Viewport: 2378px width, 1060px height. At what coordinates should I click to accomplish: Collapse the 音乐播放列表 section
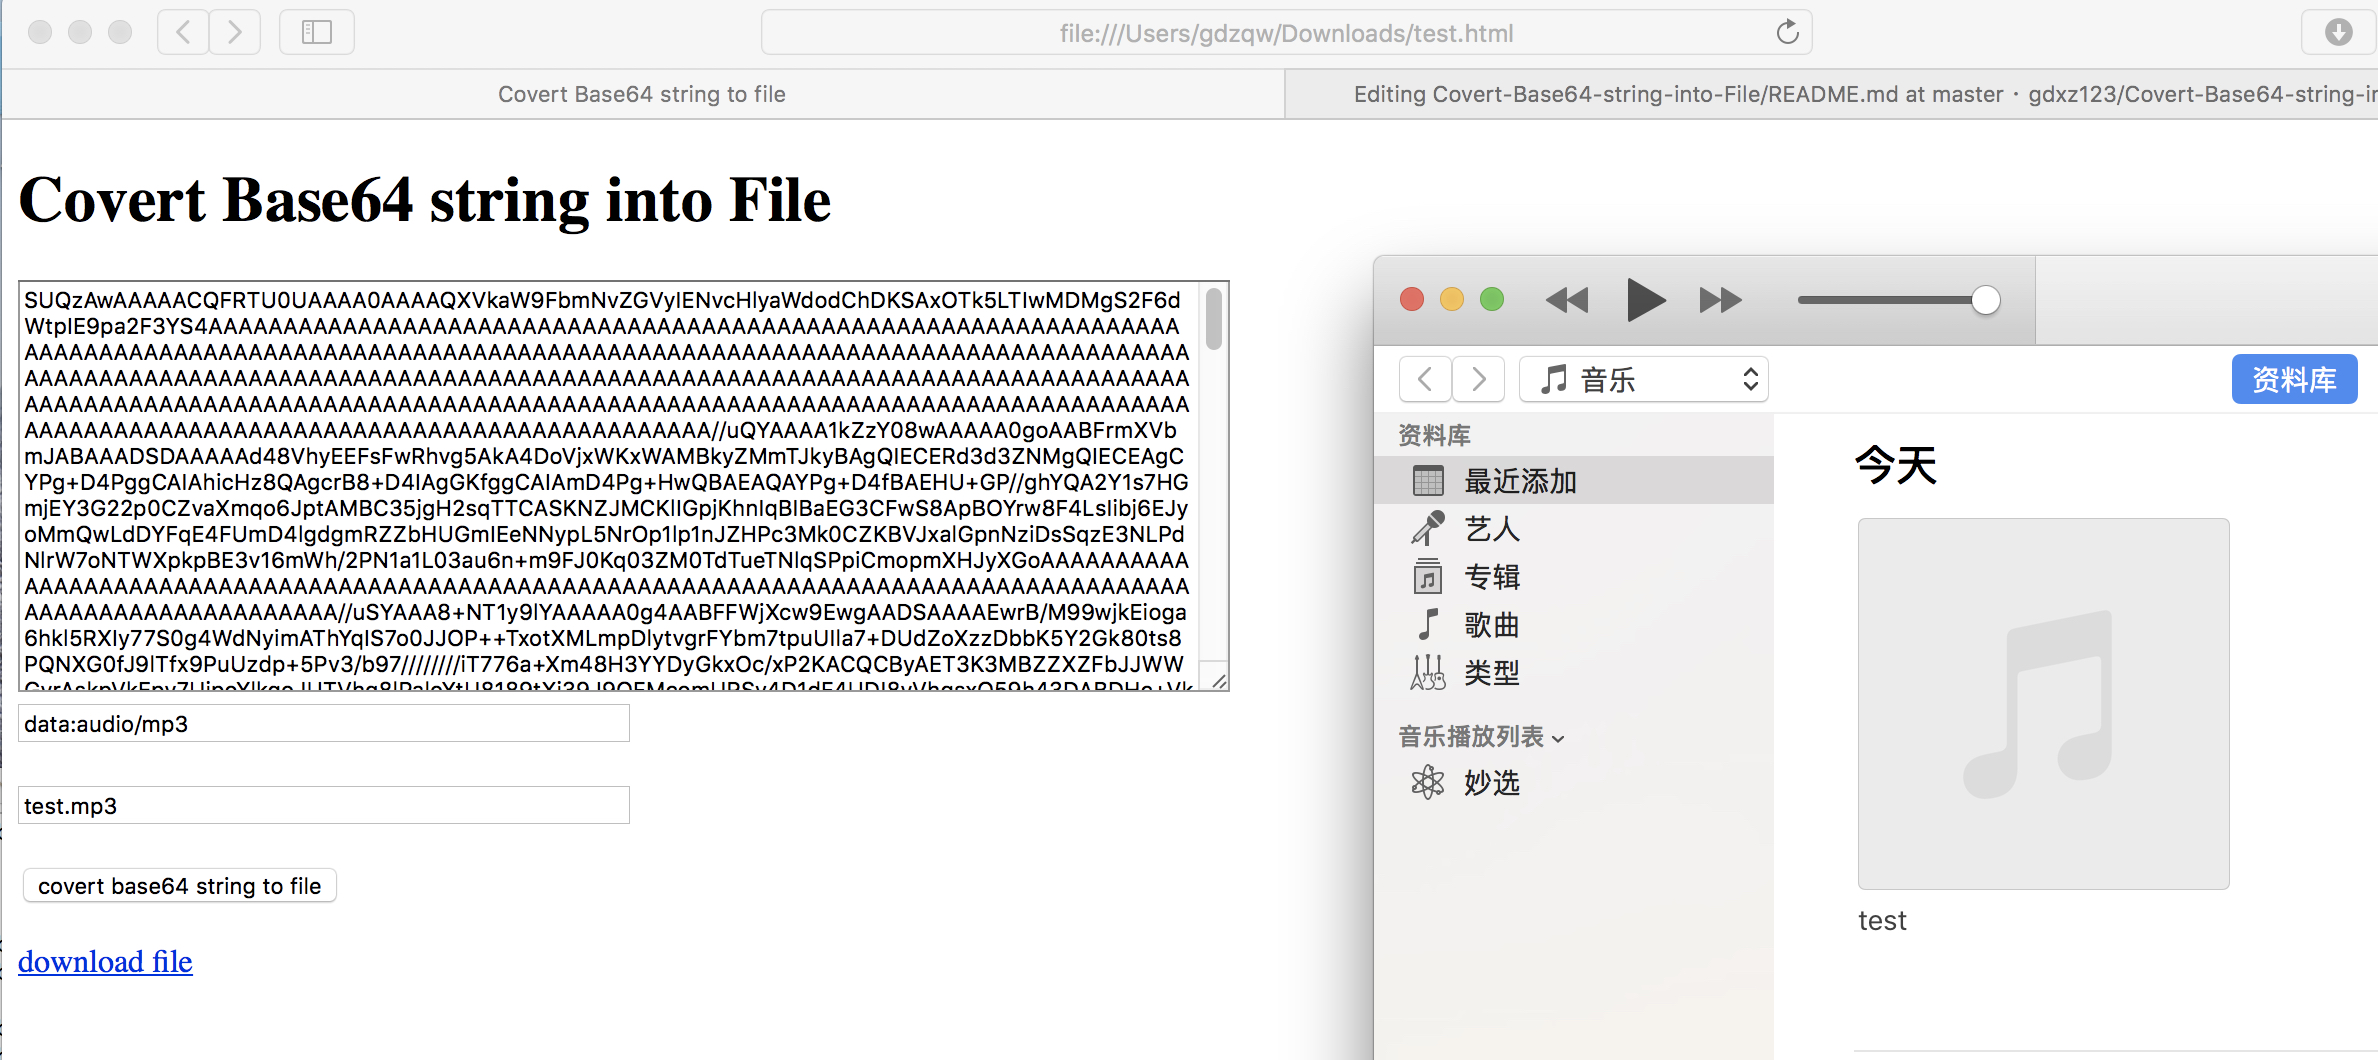pos(1556,738)
